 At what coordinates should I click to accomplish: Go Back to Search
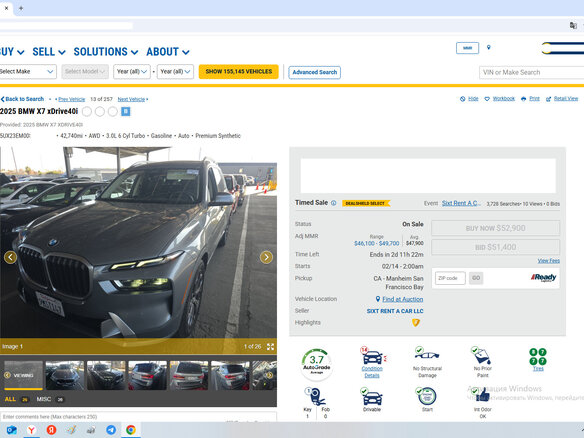(22, 99)
